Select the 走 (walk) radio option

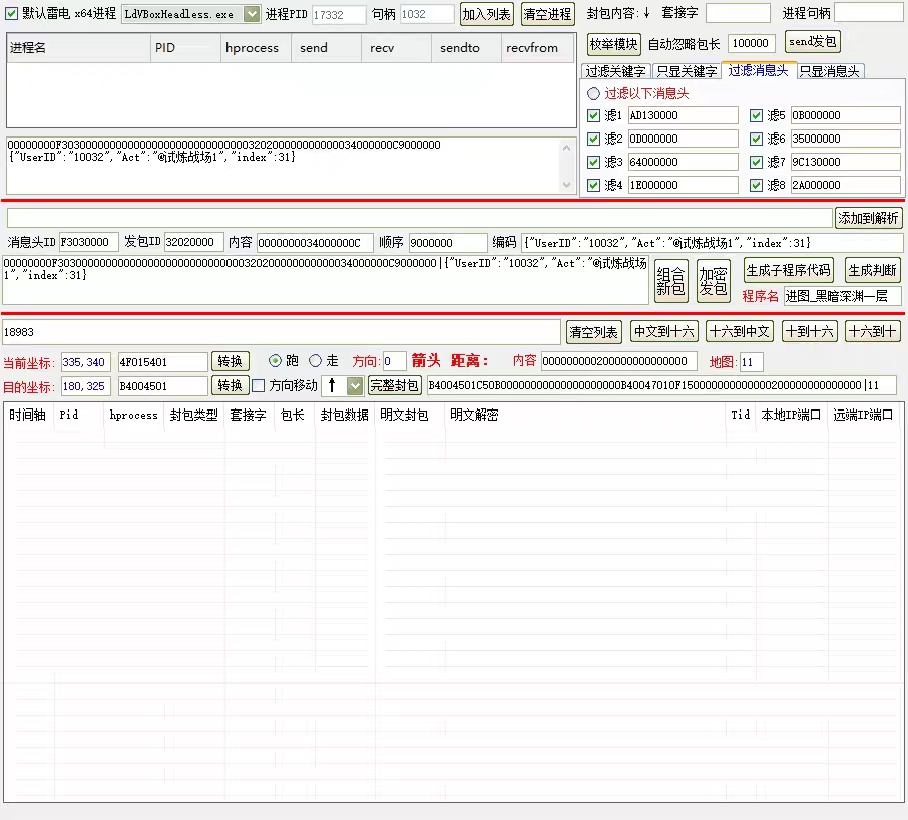[316, 361]
